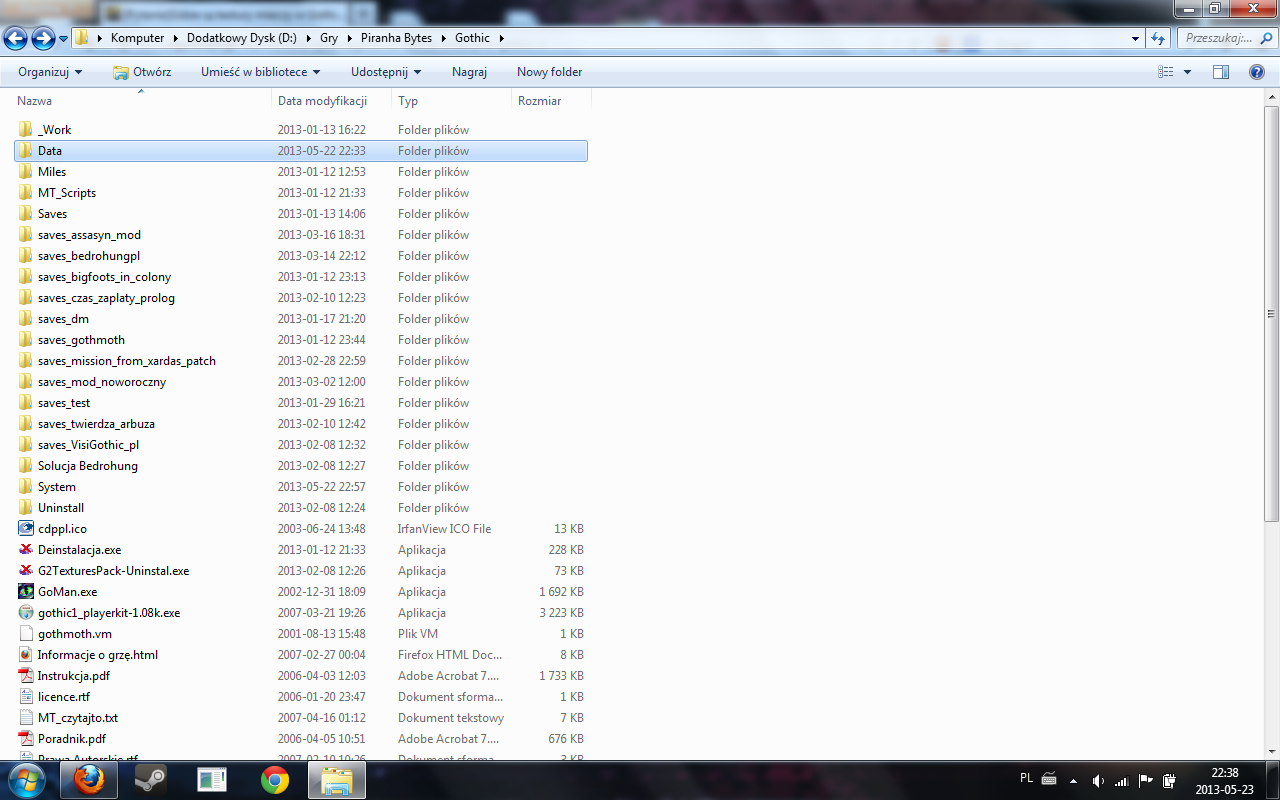Select the System folder icon

(26, 487)
